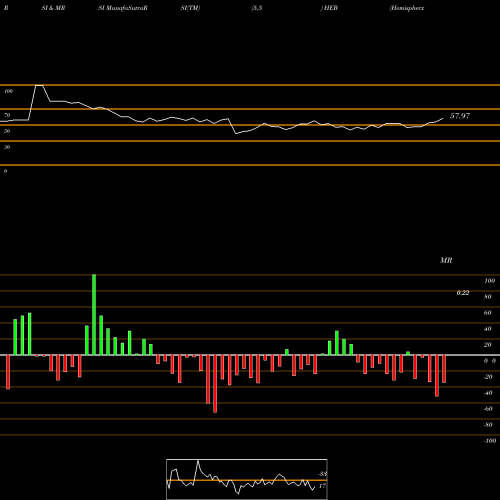This screenshot has width=500, height=500.
Task: Click the 30 level label on RSI scale
Action: pos(7,147)
